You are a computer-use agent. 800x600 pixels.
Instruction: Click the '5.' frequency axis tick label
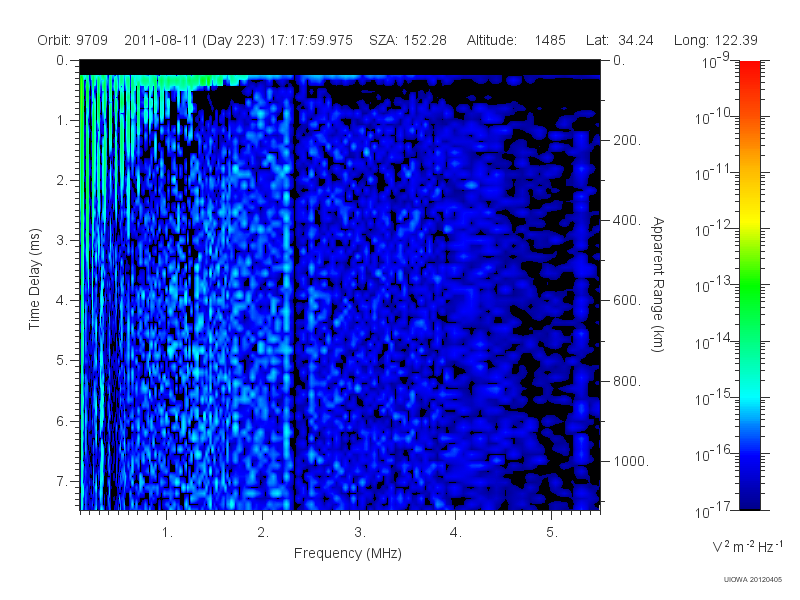coord(552,533)
